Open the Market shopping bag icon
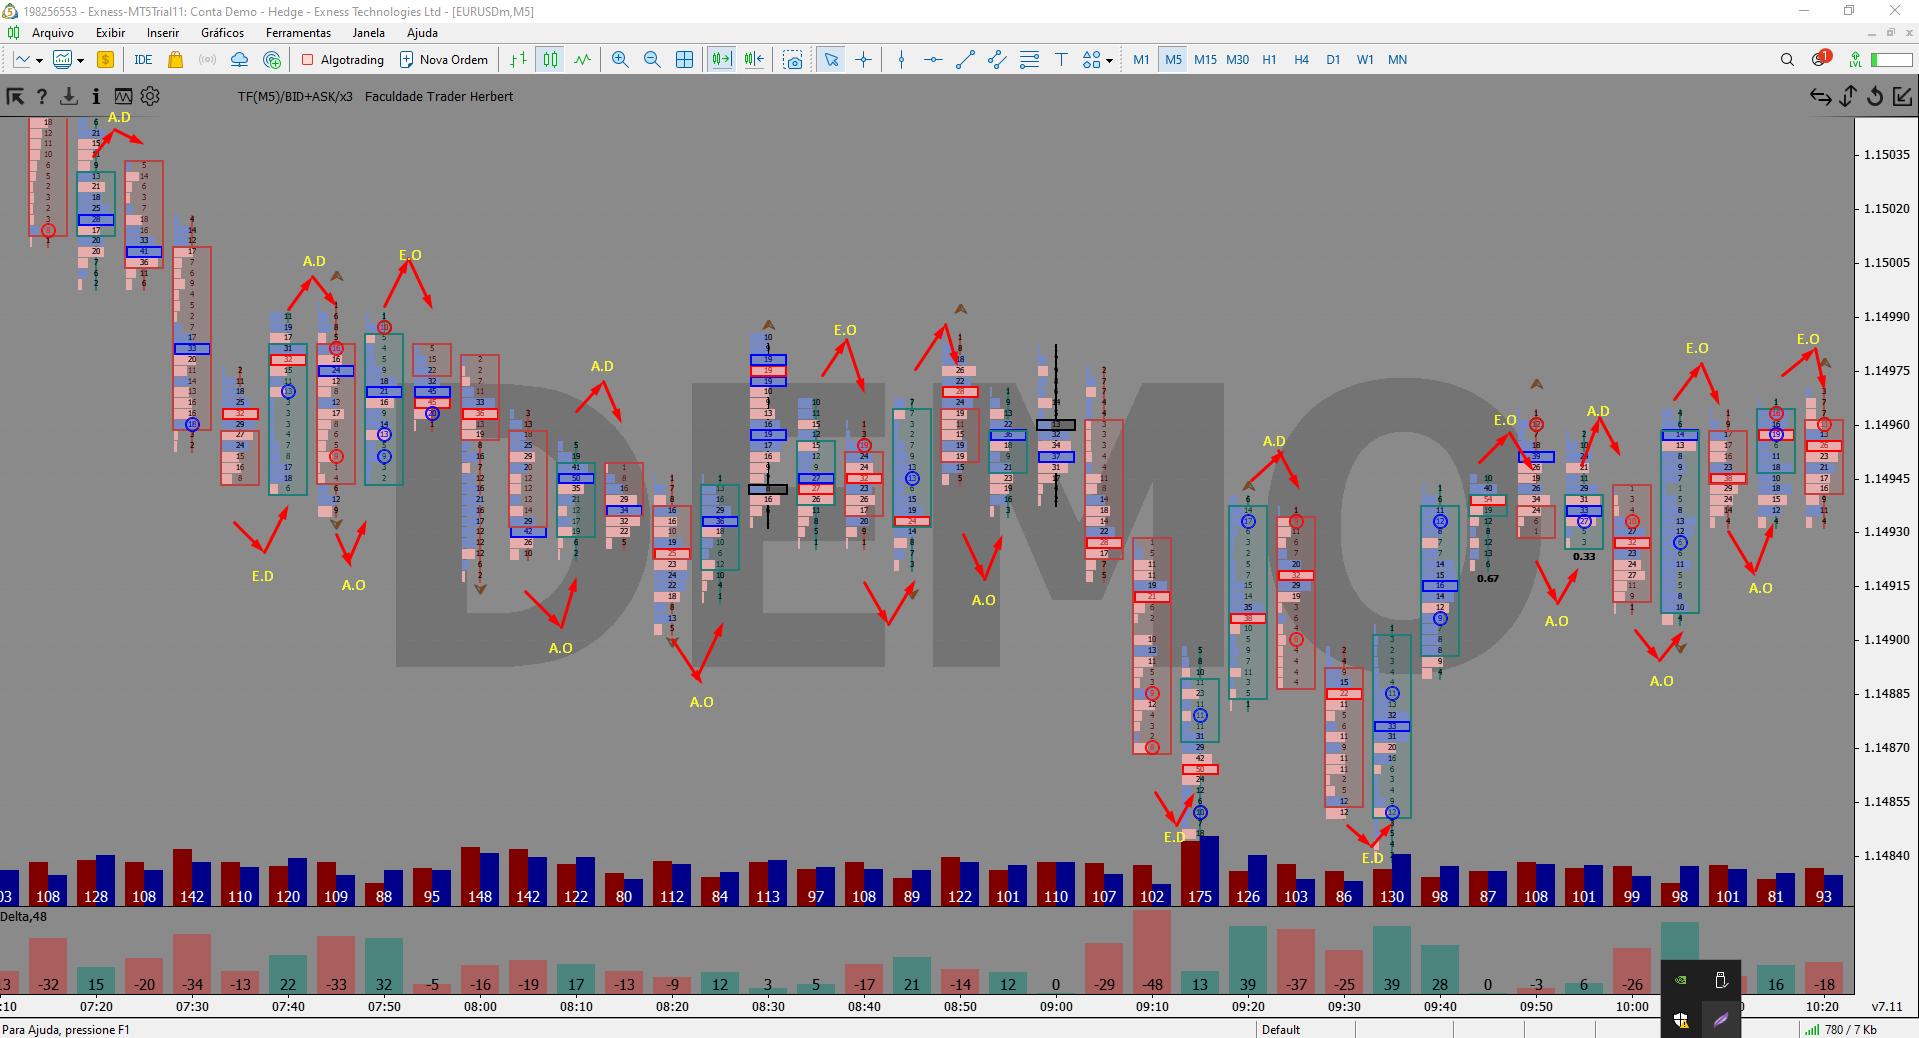1919x1038 pixels. [176, 60]
